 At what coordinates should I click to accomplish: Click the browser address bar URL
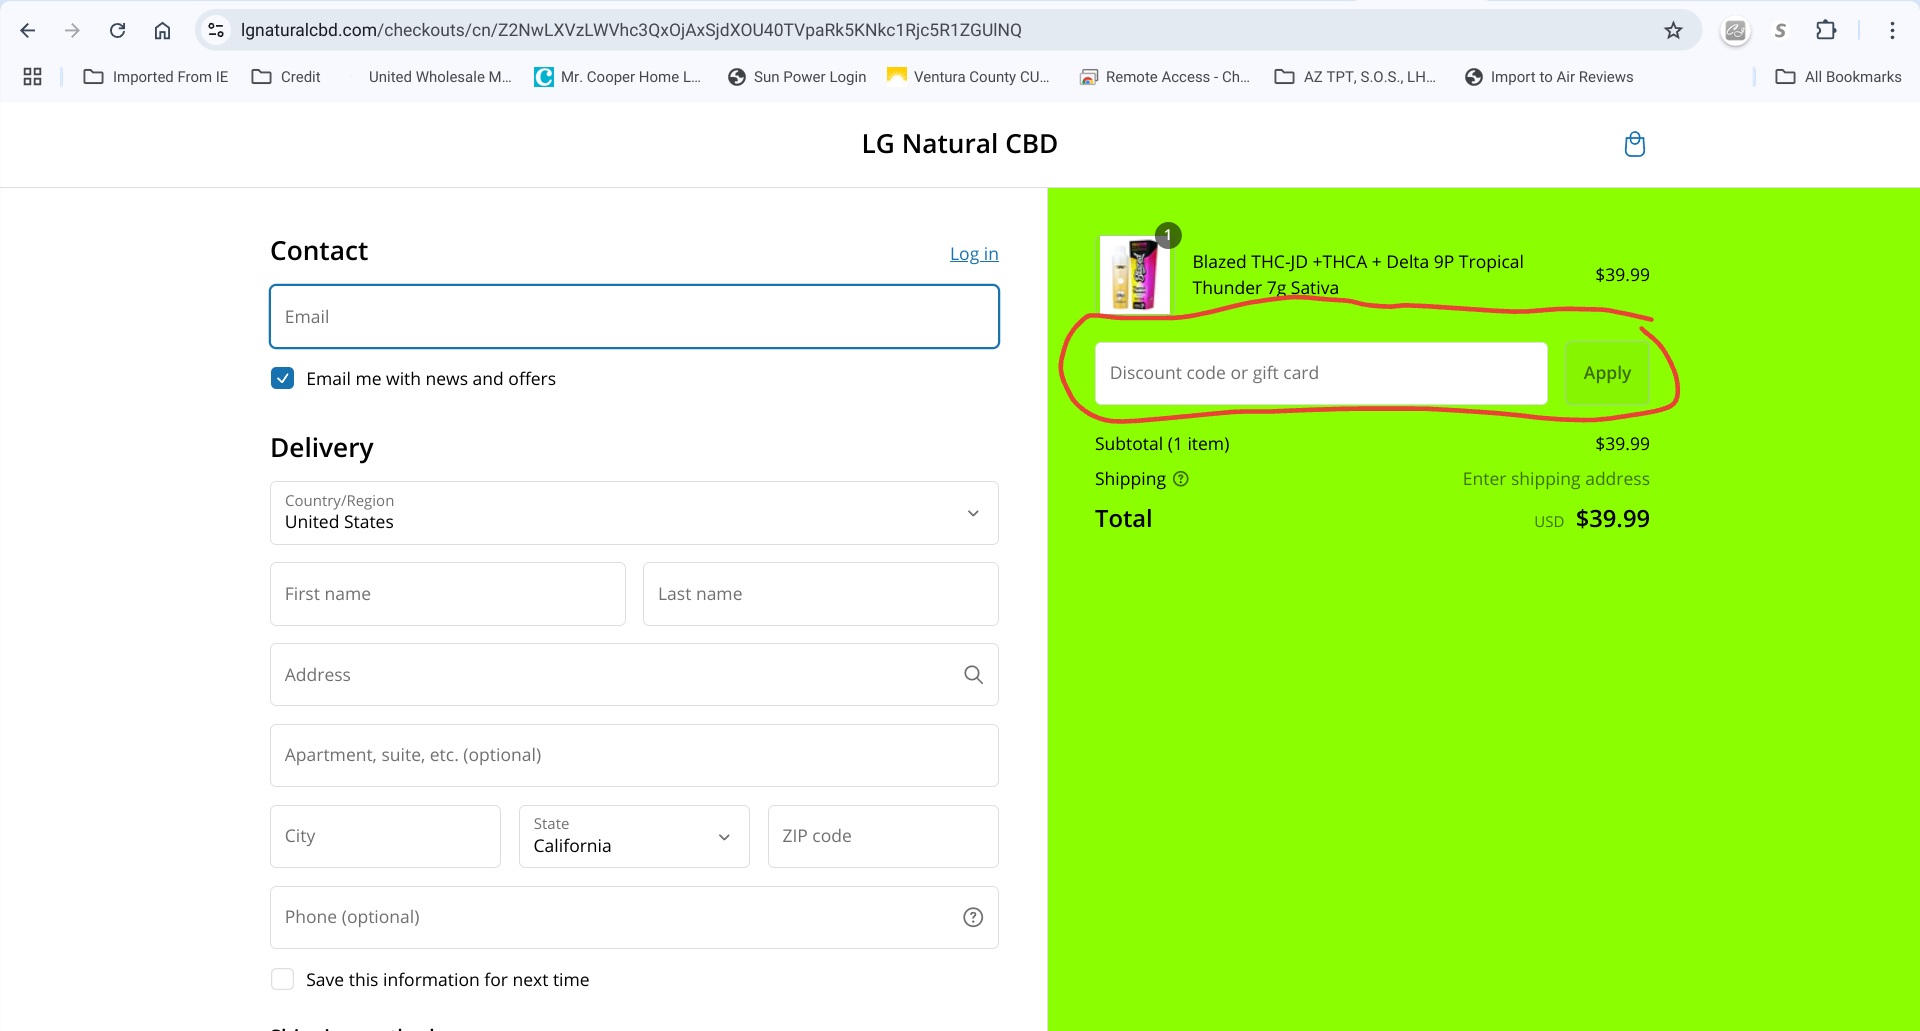pos(631,30)
